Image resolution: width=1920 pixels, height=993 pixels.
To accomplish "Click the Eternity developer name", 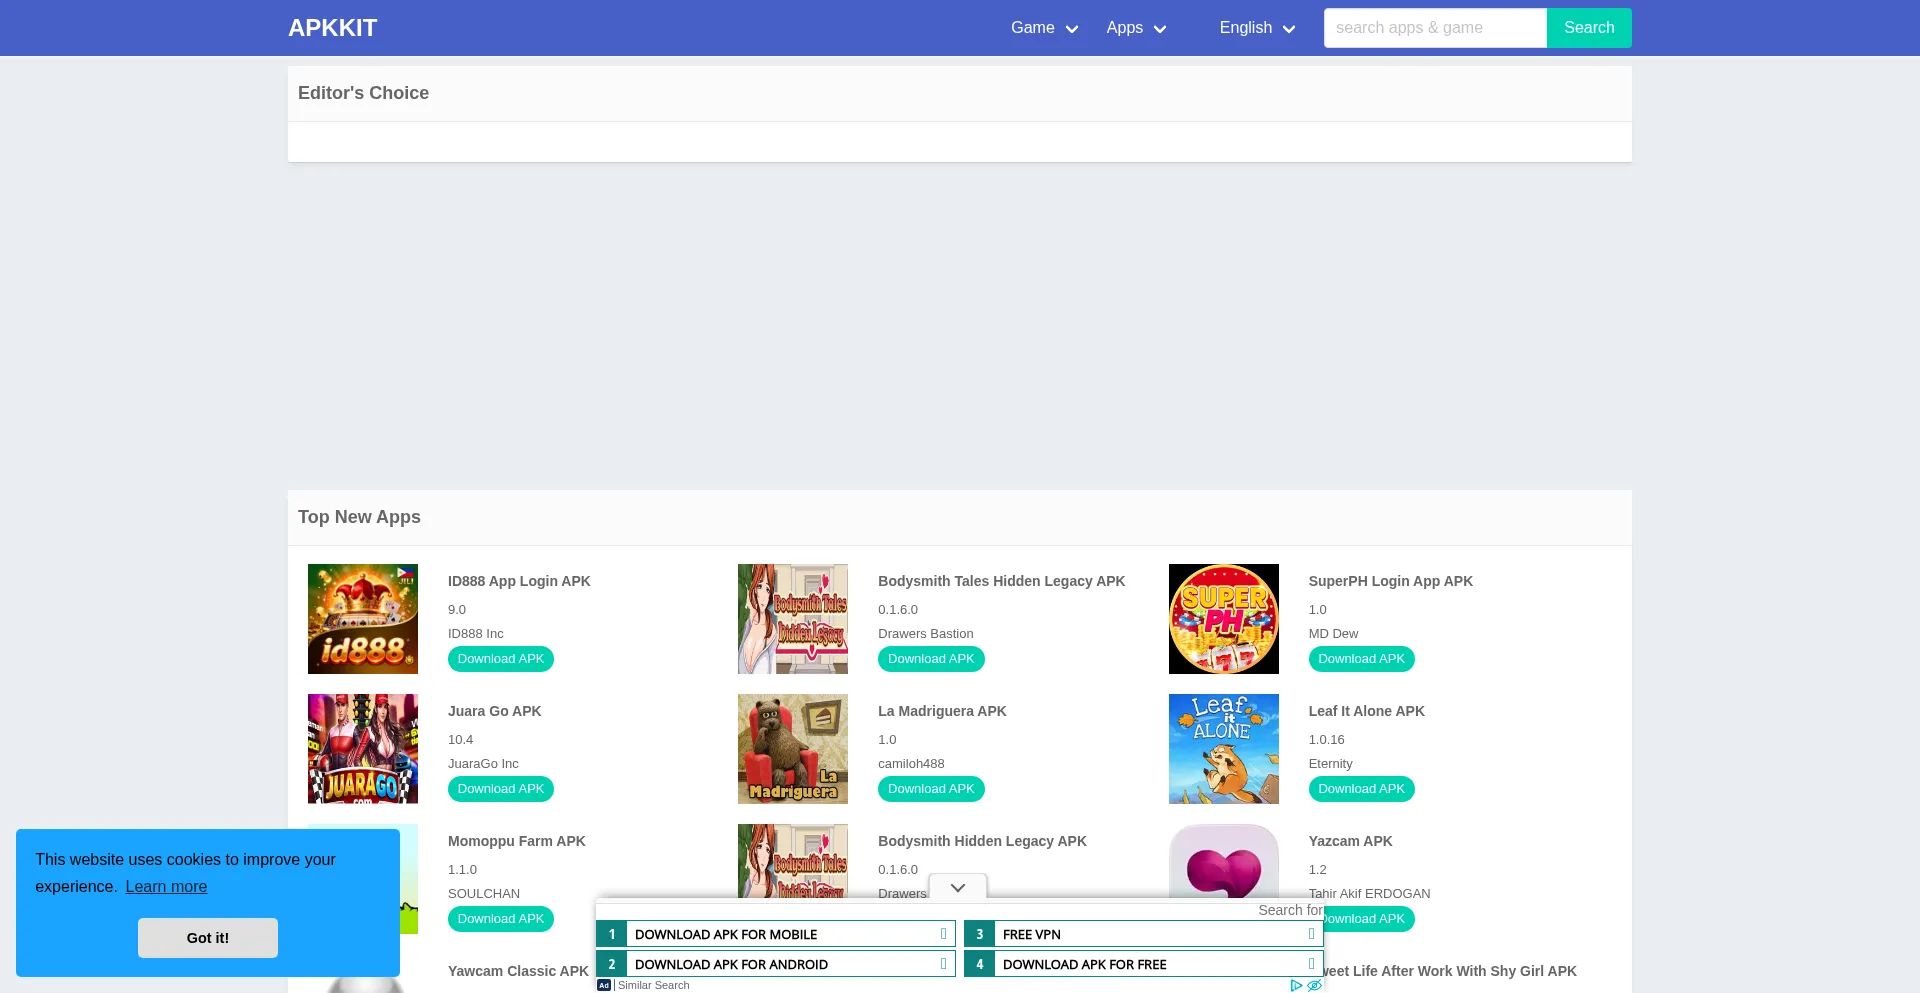I will tap(1330, 764).
